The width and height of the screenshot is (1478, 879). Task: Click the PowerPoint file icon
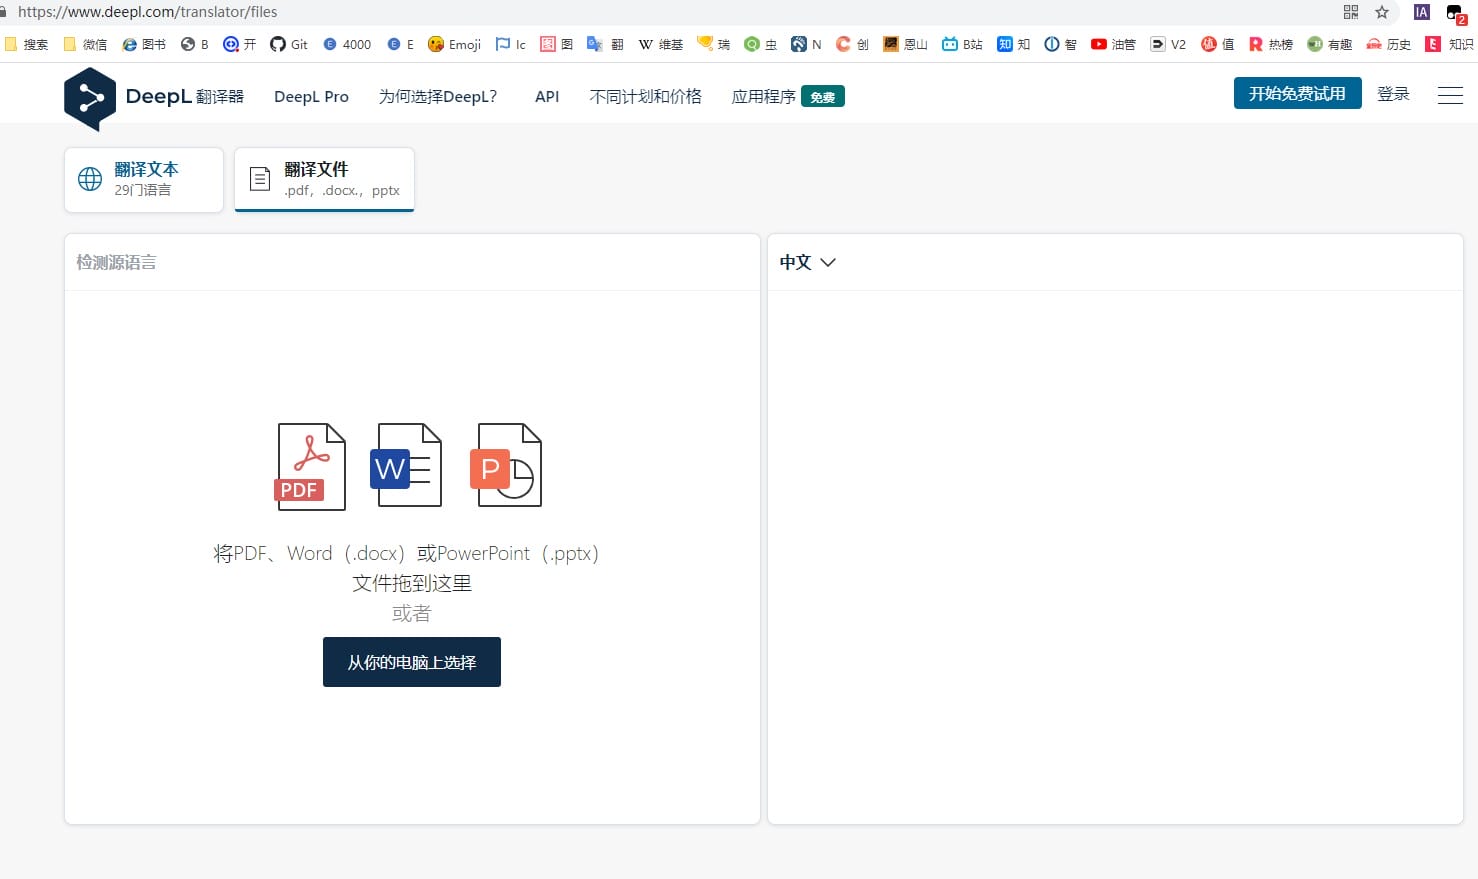click(x=506, y=467)
